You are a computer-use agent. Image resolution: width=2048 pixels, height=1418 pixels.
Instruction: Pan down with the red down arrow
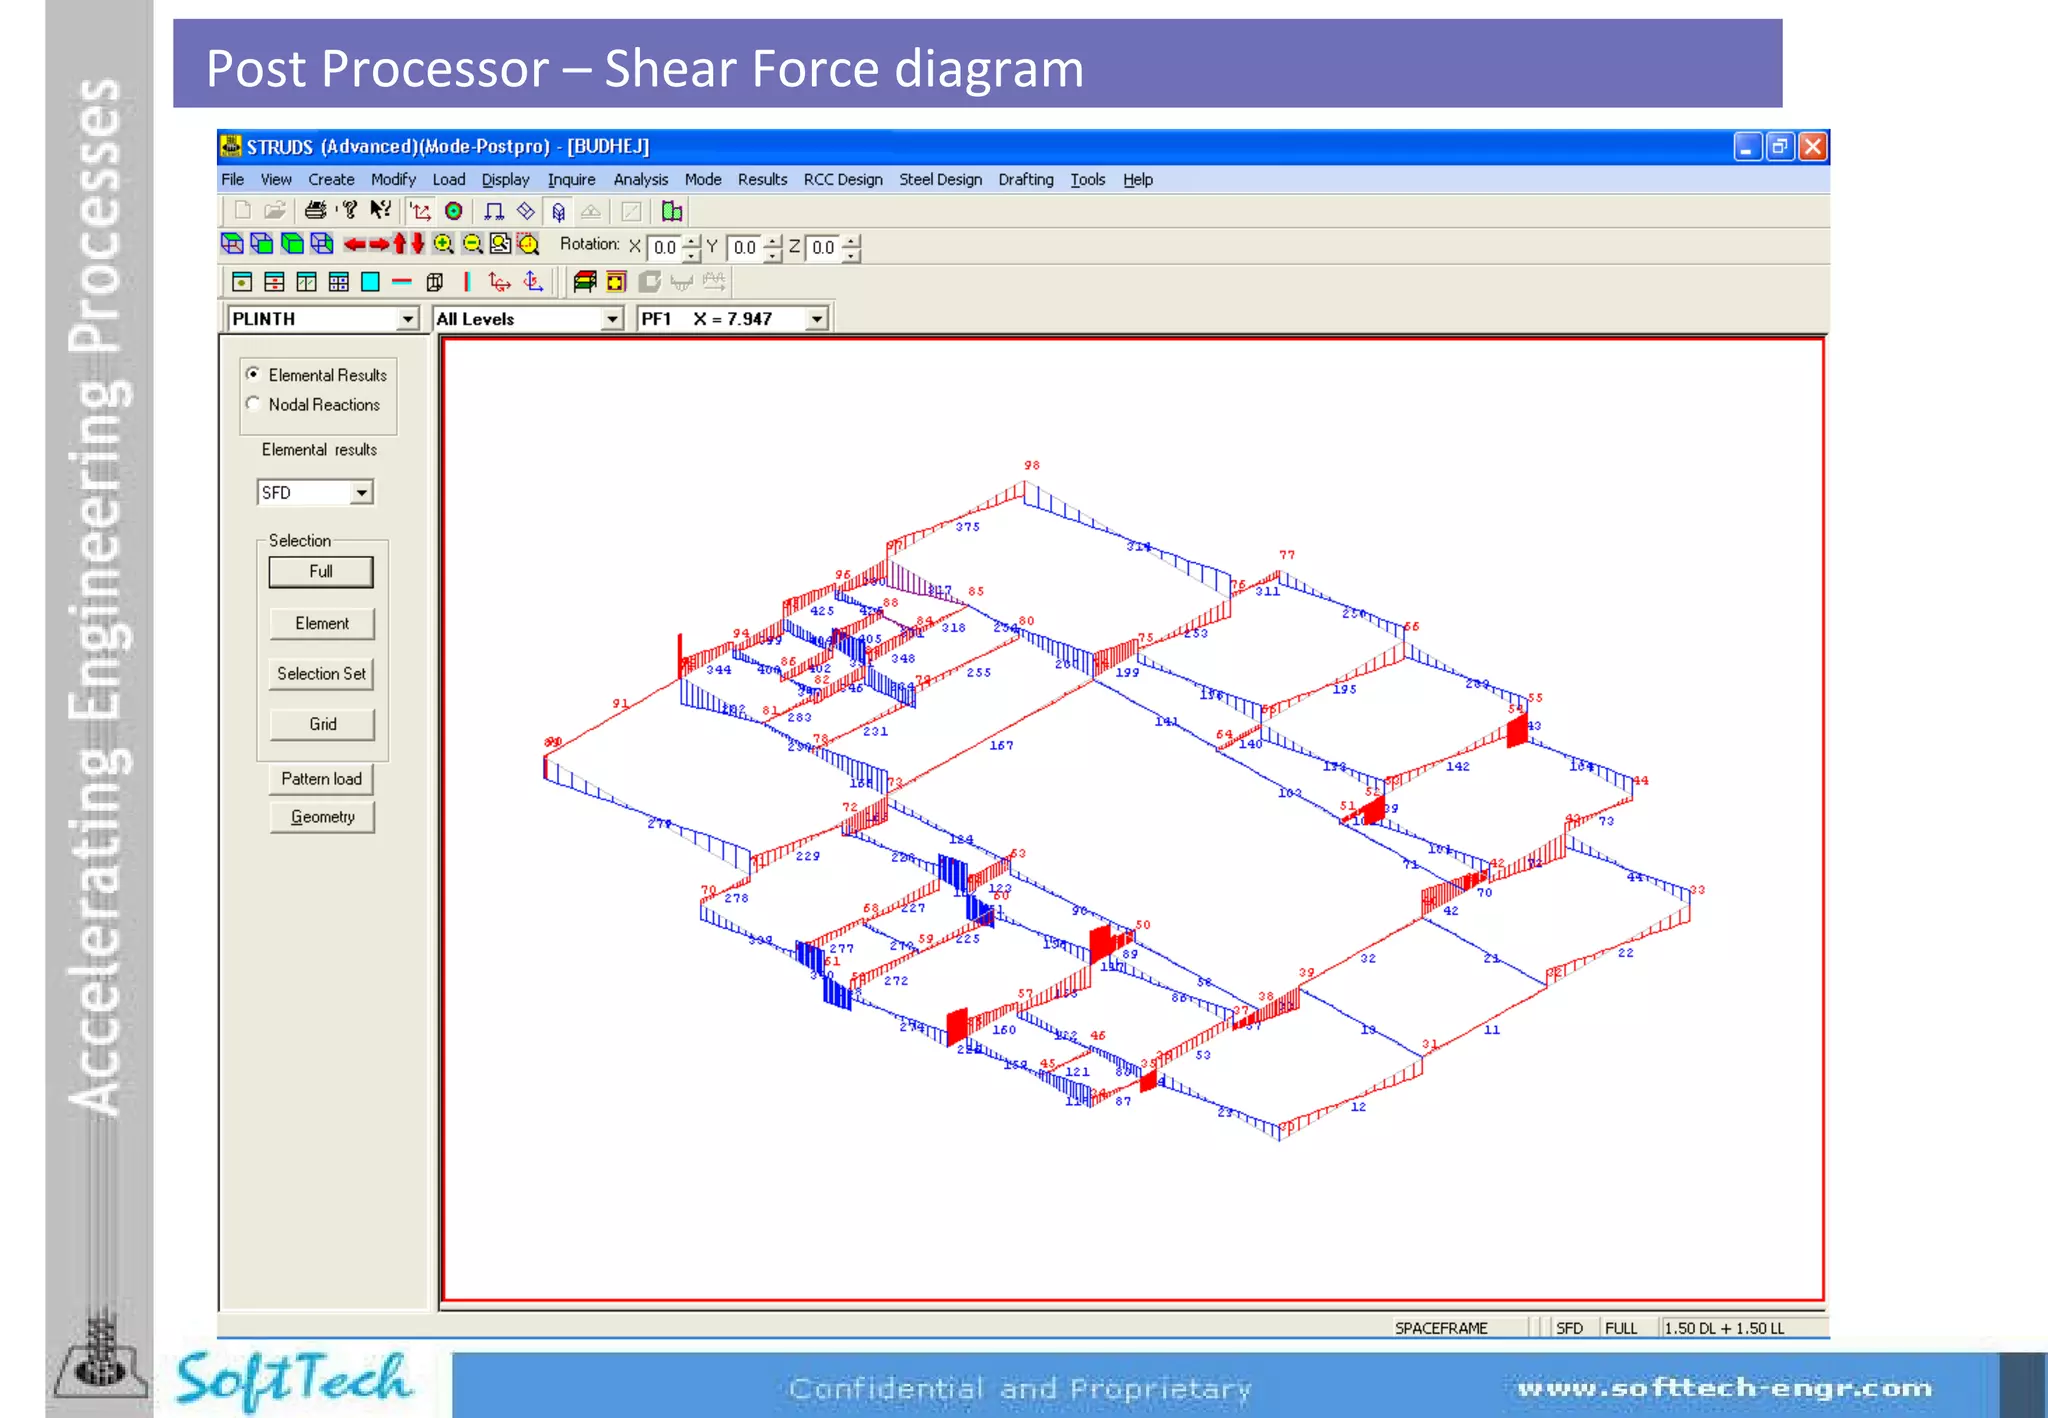click(x=417, y=243)
